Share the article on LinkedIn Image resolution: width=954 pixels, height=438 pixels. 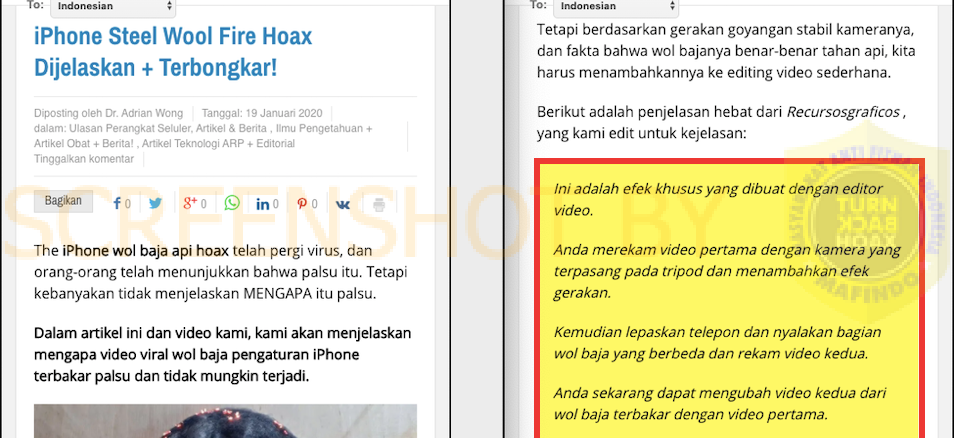267,204
